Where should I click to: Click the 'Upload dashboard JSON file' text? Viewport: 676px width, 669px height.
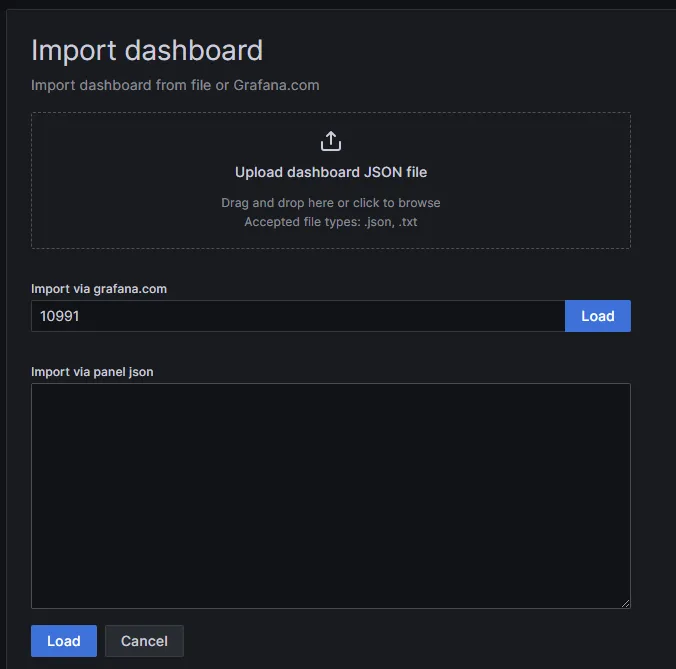[x=331, y=172]
